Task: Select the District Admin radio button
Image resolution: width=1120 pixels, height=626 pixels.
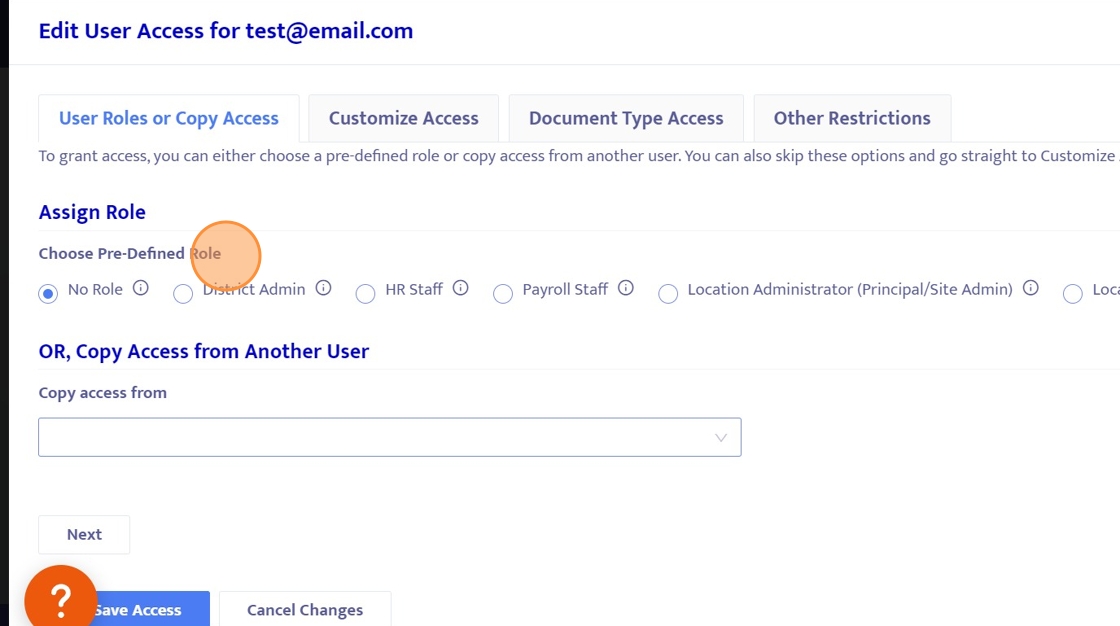Action: pyautogui.click(x=183, y=294)
